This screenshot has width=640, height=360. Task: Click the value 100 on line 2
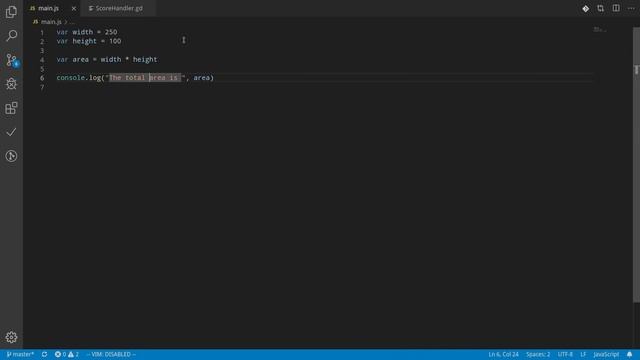point(115,41)
